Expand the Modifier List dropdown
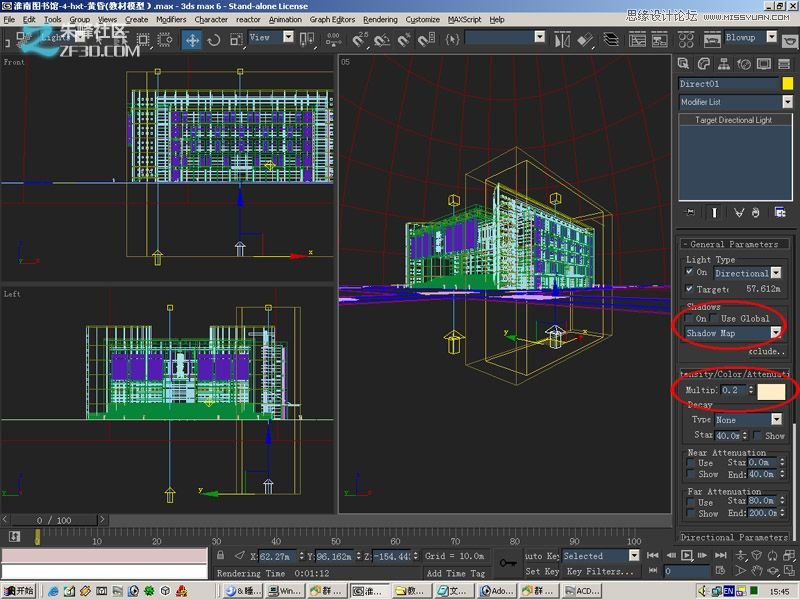The height and width of the screenshot is (600, 800). click(x=787, y=102)
